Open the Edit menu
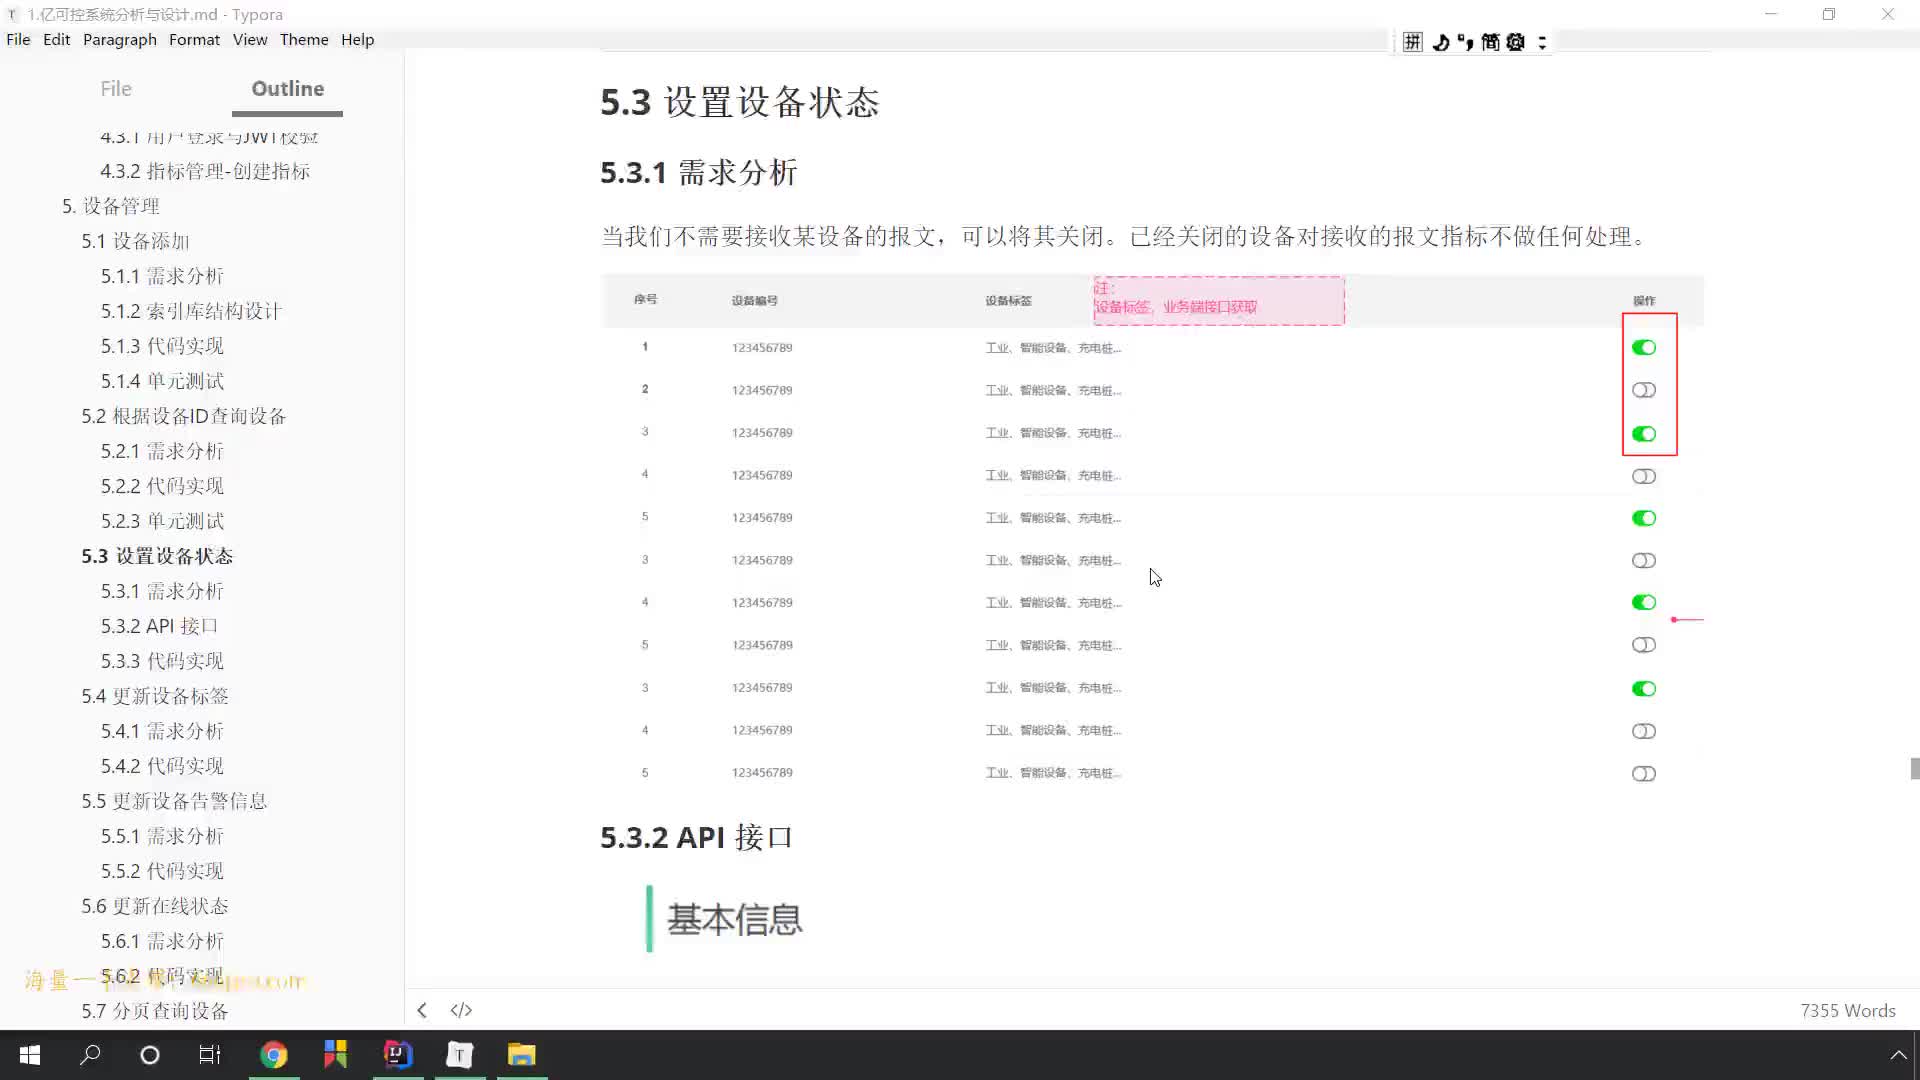Screen dimensions: 1920x1080 57,40
